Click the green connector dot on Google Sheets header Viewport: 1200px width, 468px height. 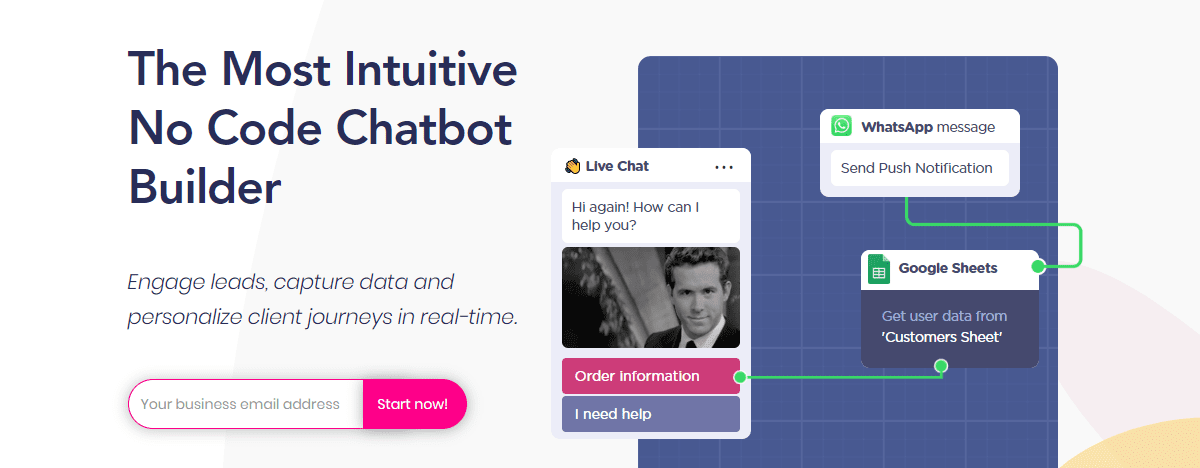pos(1038,266)
